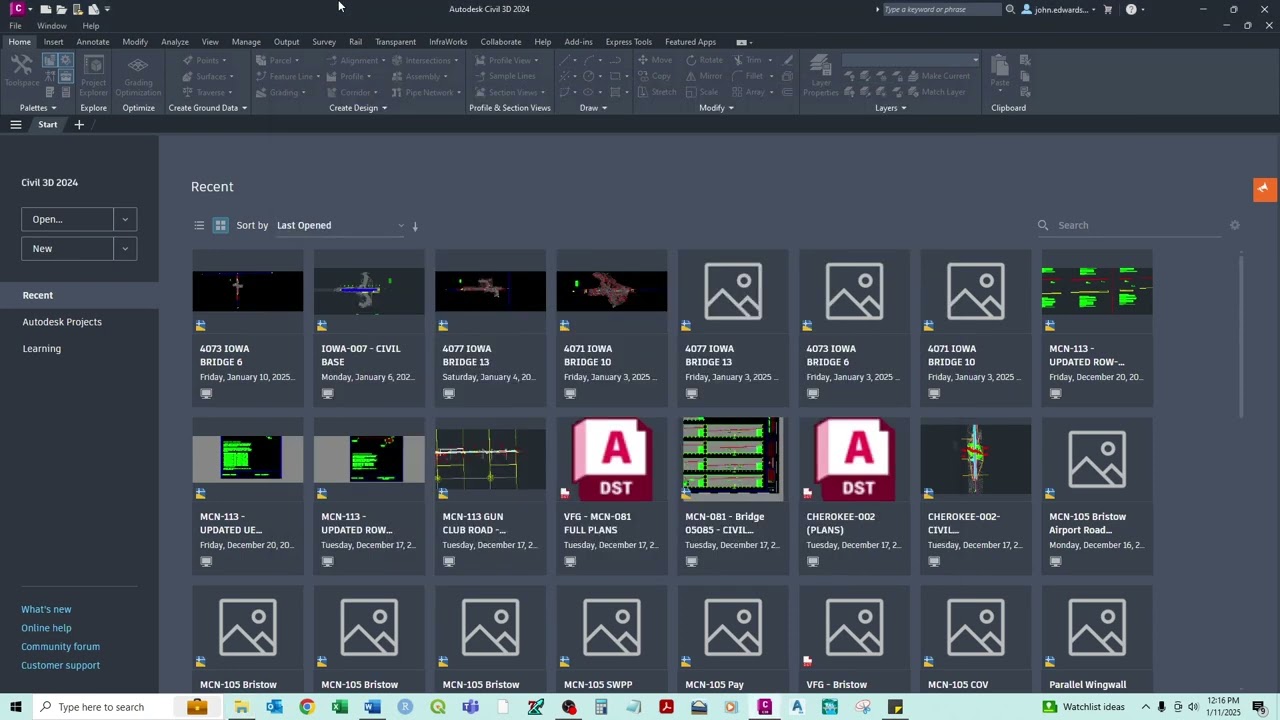Open the layer selection combo box
The width and height of the screenshot is (1280, 720).
911,60
